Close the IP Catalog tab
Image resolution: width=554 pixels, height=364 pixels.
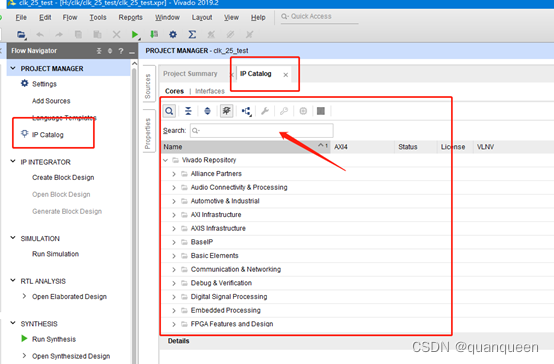click(285, 75)
